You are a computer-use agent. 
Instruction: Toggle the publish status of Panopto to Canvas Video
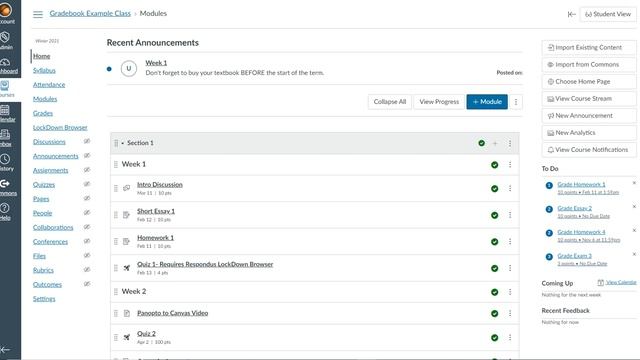click(x=495, y=313)
